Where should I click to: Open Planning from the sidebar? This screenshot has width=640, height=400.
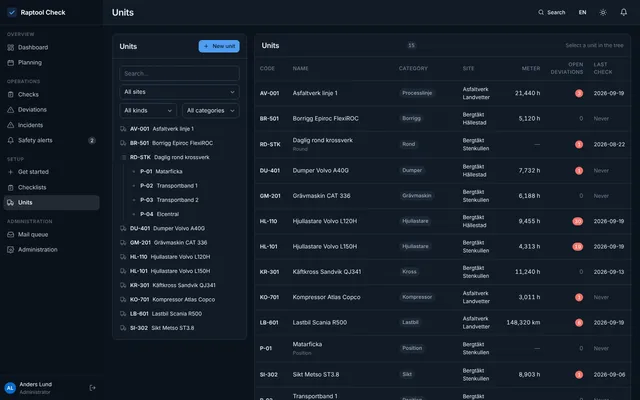pos(51,62)
